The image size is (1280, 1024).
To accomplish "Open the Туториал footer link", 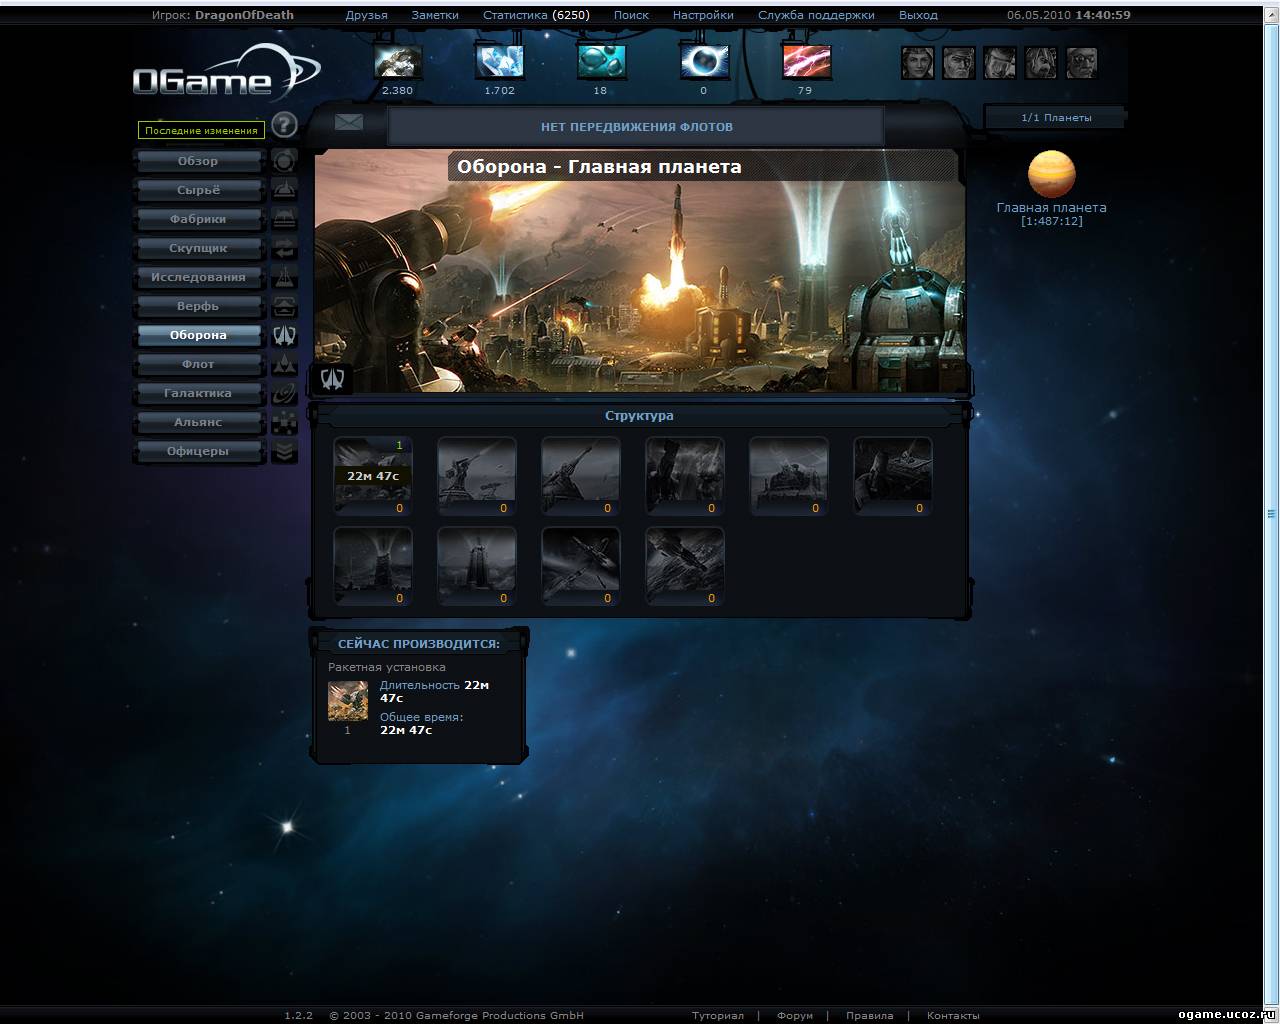I will point(717,1015).
